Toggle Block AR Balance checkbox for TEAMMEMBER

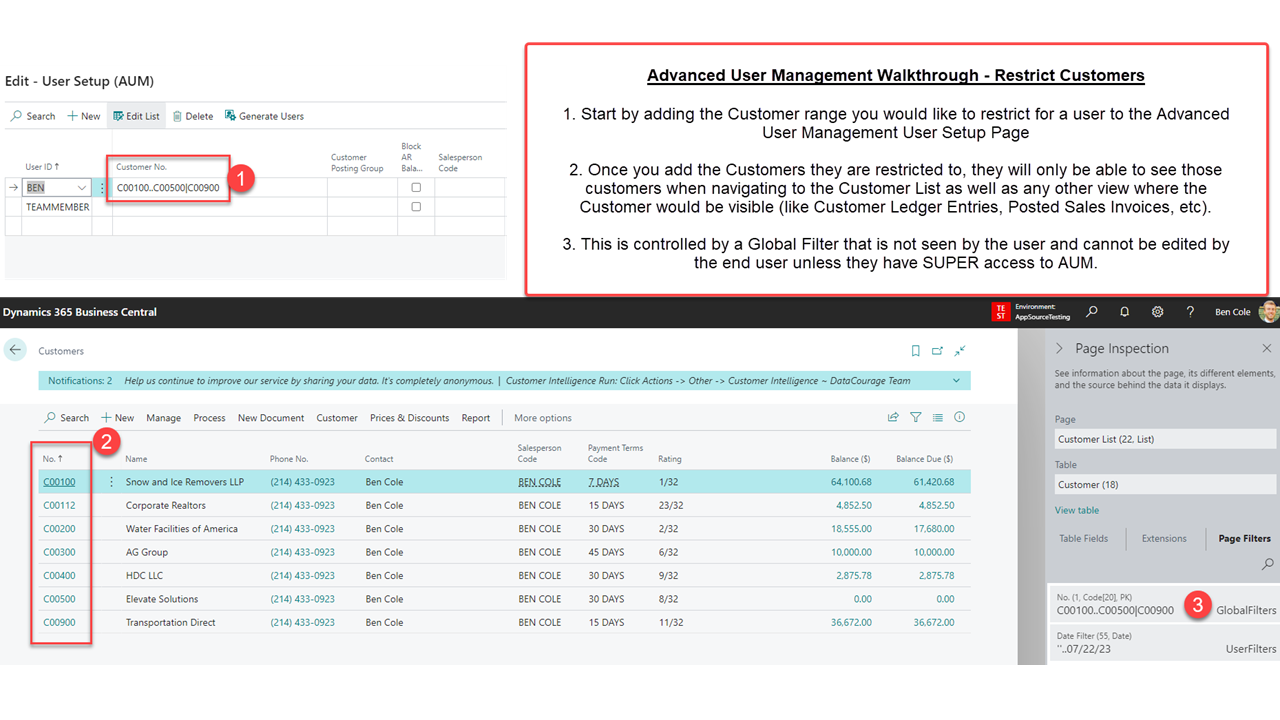(x=416, y=207)
